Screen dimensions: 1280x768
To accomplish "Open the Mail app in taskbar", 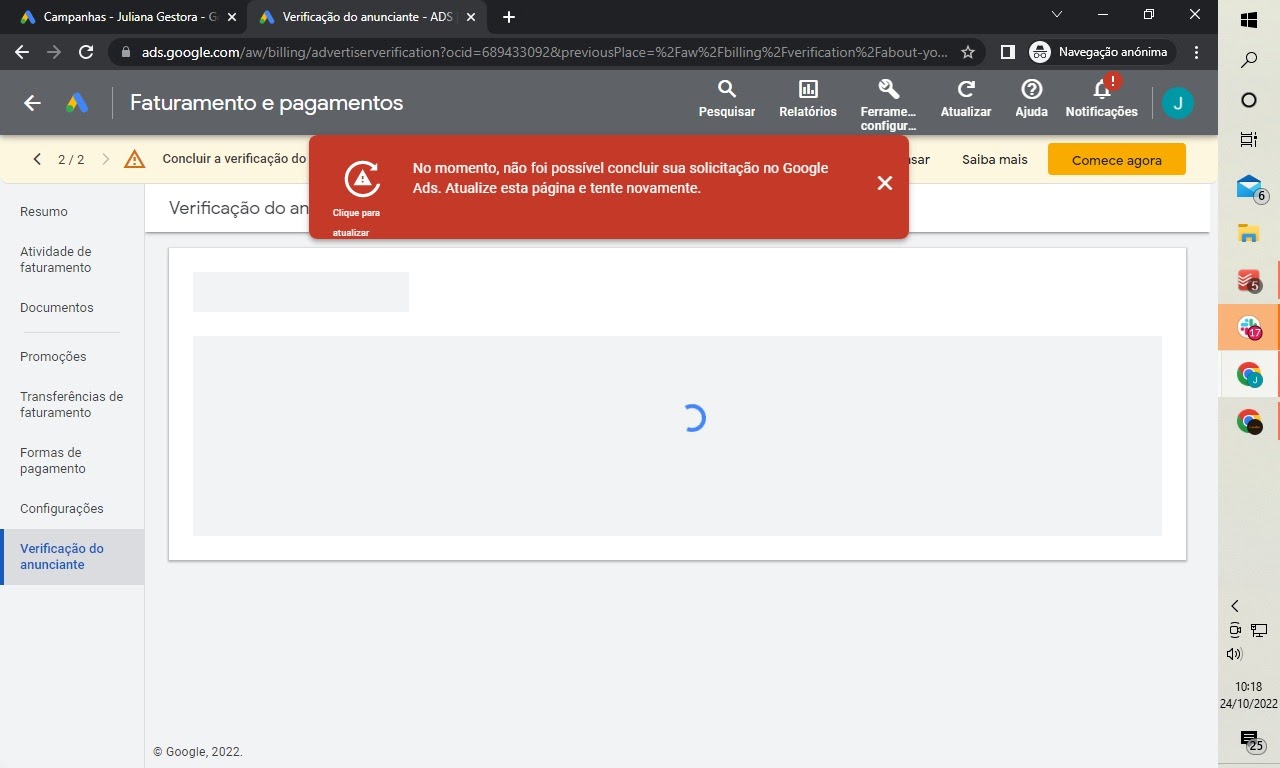I will tap(1249, 187).
